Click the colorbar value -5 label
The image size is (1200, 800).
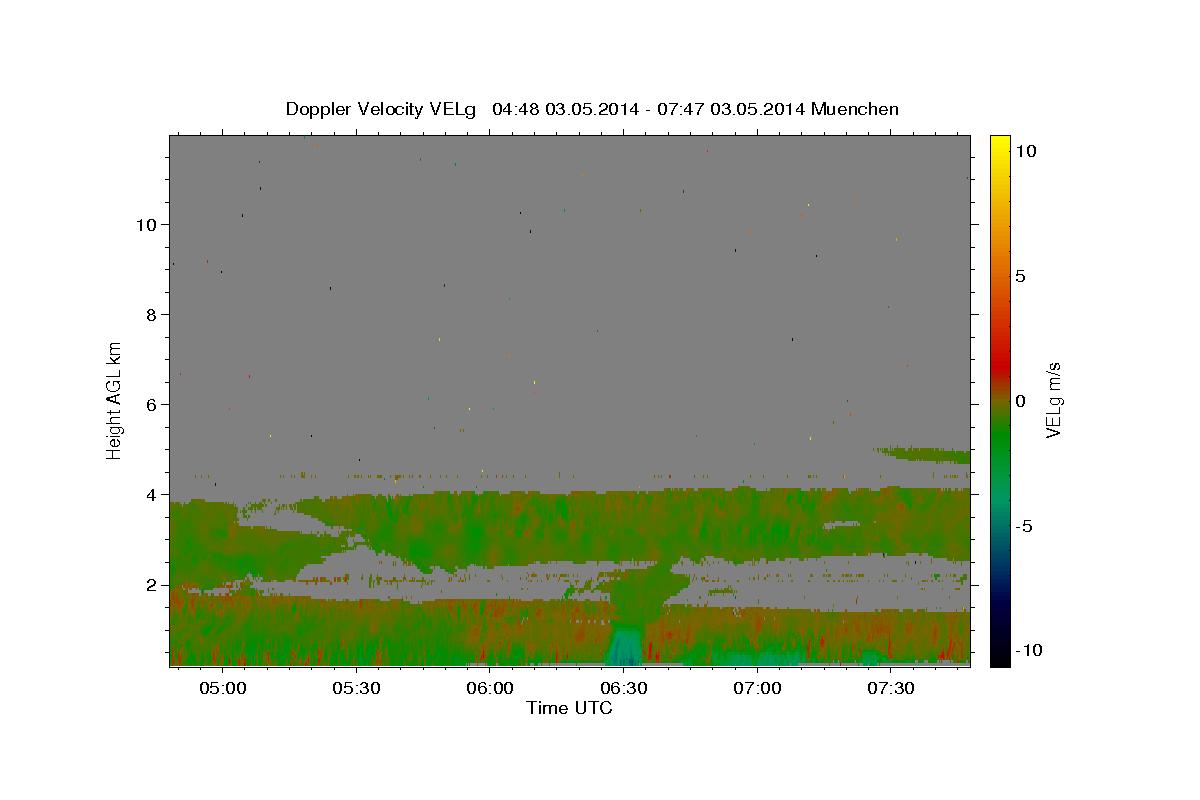[x=1025, y=526]
